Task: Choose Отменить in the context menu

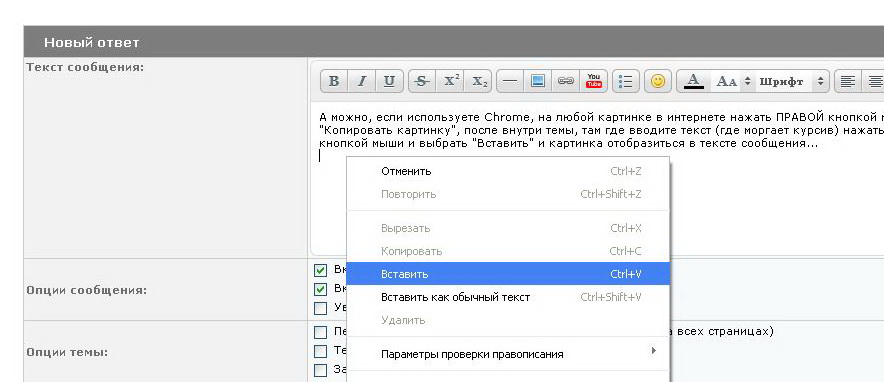Action: (x=508, y=171)
